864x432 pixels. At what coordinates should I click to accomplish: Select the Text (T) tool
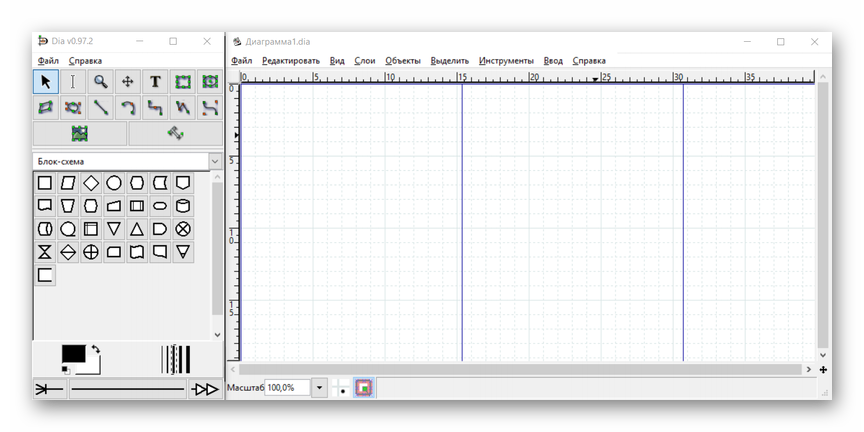pyautogui.click(x=155, y=82)
